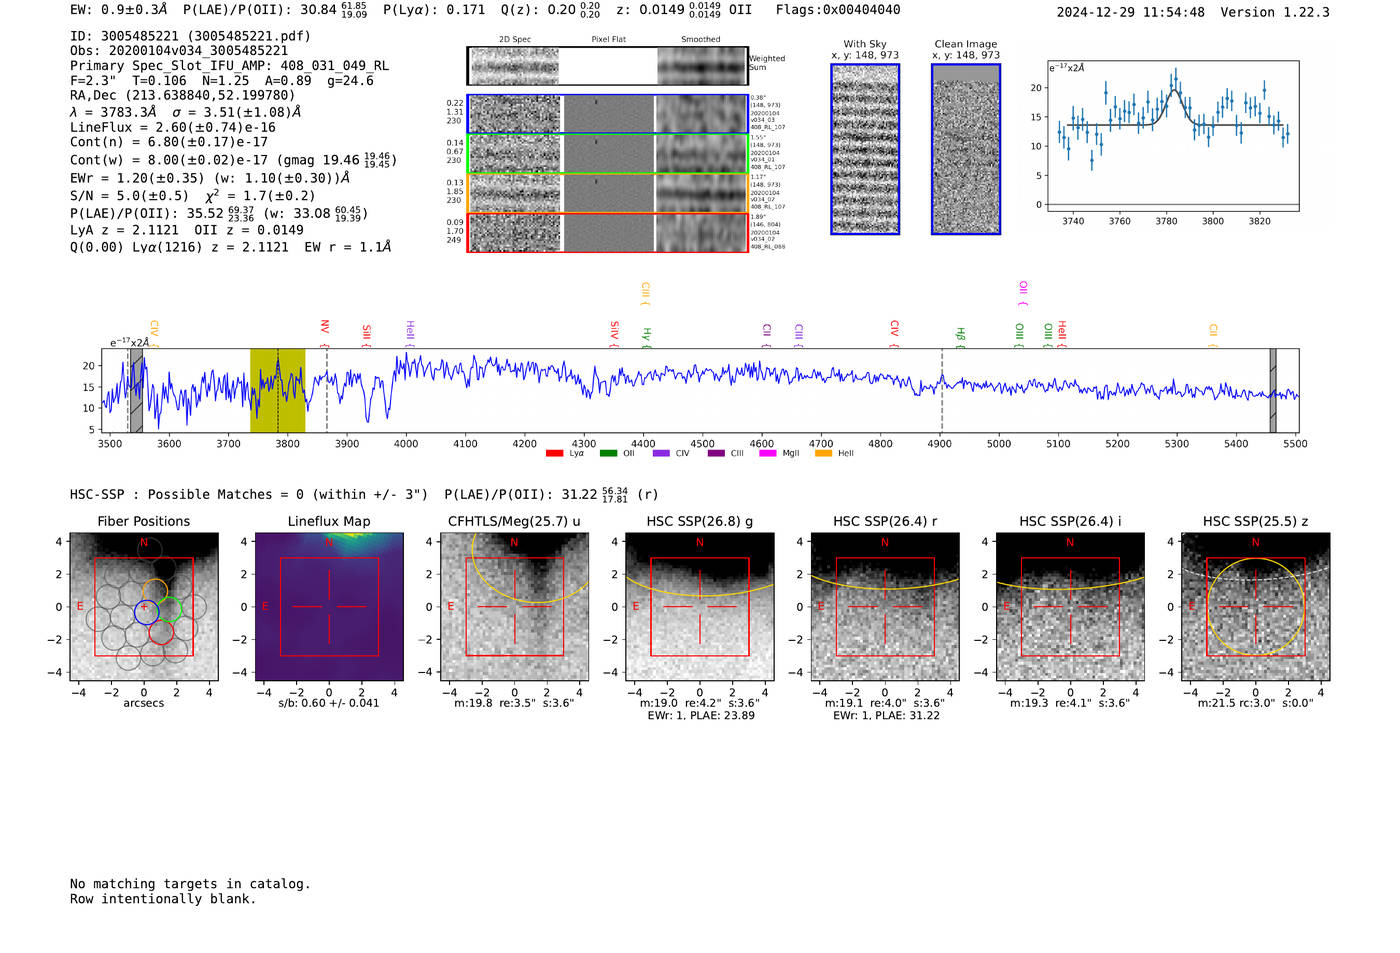Open the red-framed fiber Pixel Flat cutout
Screen dimensions: 1400x953
tap(609, 233)
